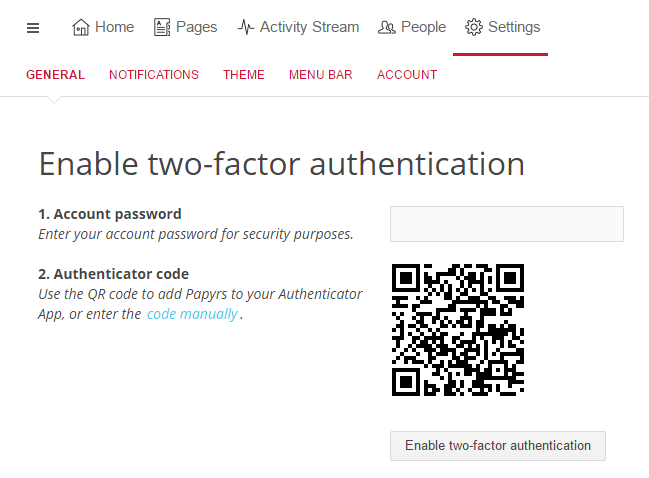
Task: Click Enable two-factor authentication button
Action: point(498,446)
